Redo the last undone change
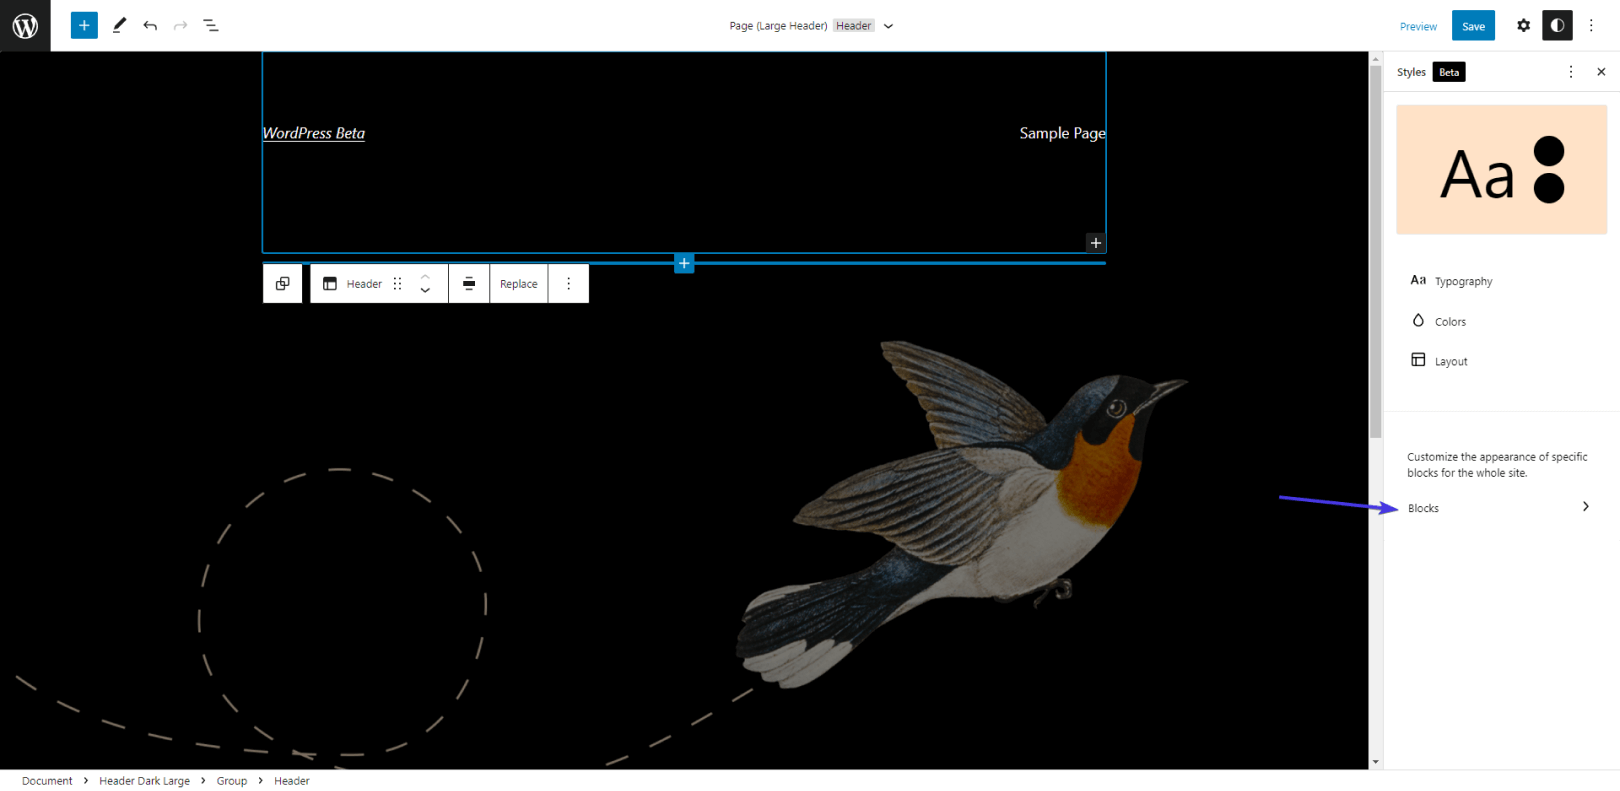This screenshot has width=1620, height=791. coord(180,26)
